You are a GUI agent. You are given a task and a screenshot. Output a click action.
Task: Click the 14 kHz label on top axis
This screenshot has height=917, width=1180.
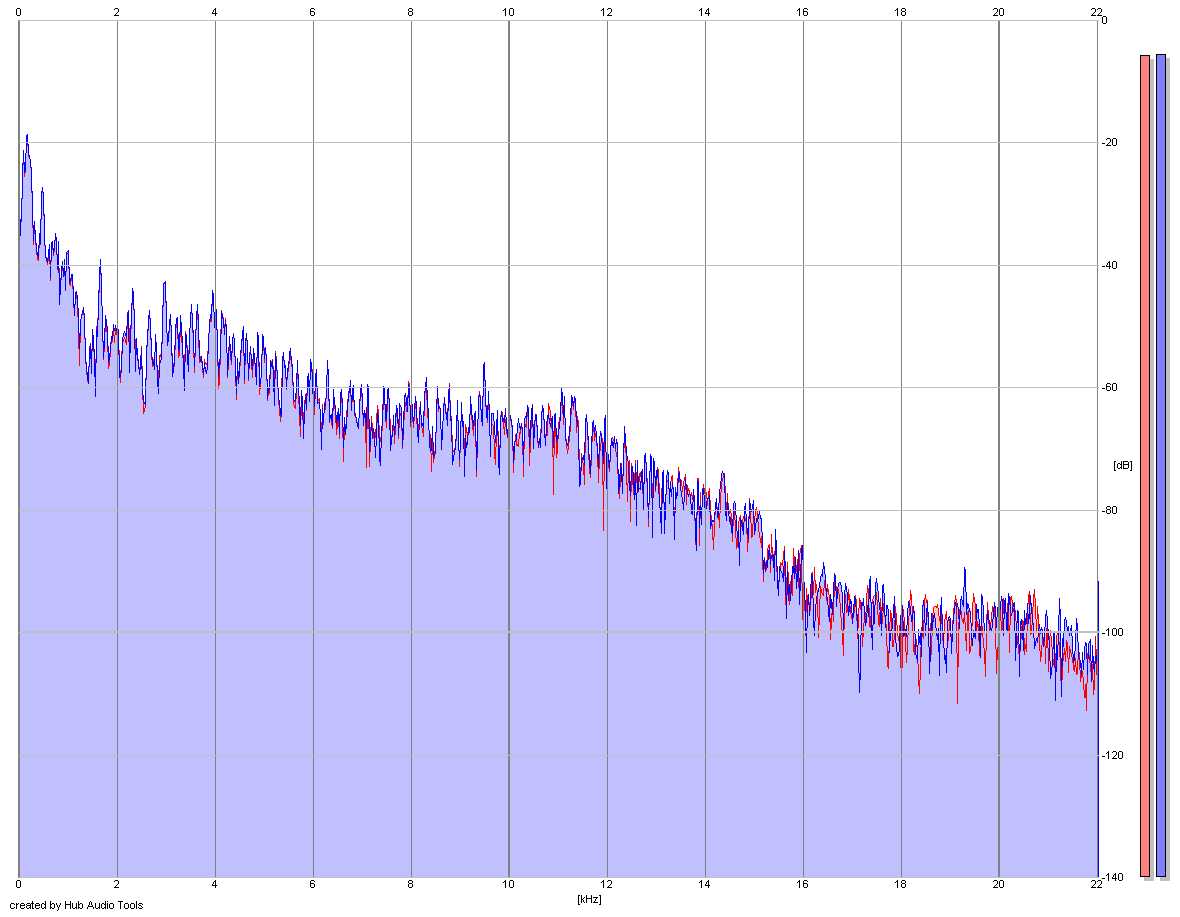pyautogui.click(x=704, y=12)
